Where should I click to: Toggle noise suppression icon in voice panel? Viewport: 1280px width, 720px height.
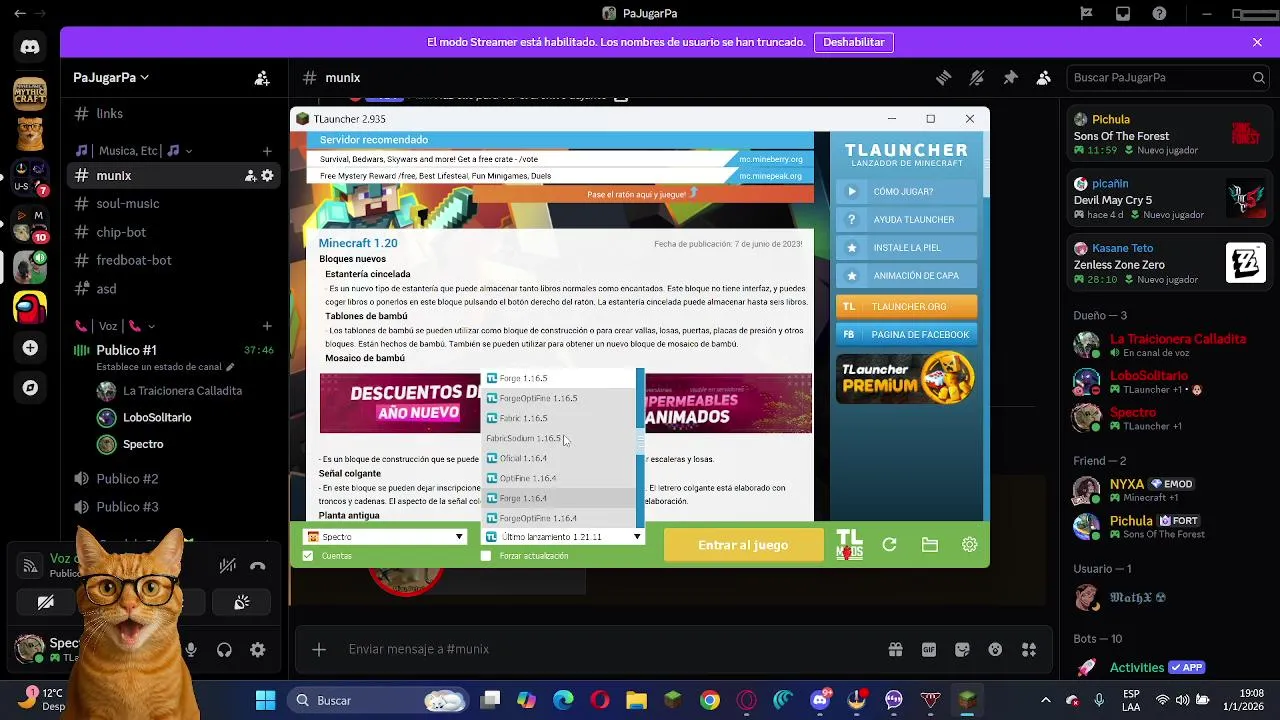click(x=228, y=566)
